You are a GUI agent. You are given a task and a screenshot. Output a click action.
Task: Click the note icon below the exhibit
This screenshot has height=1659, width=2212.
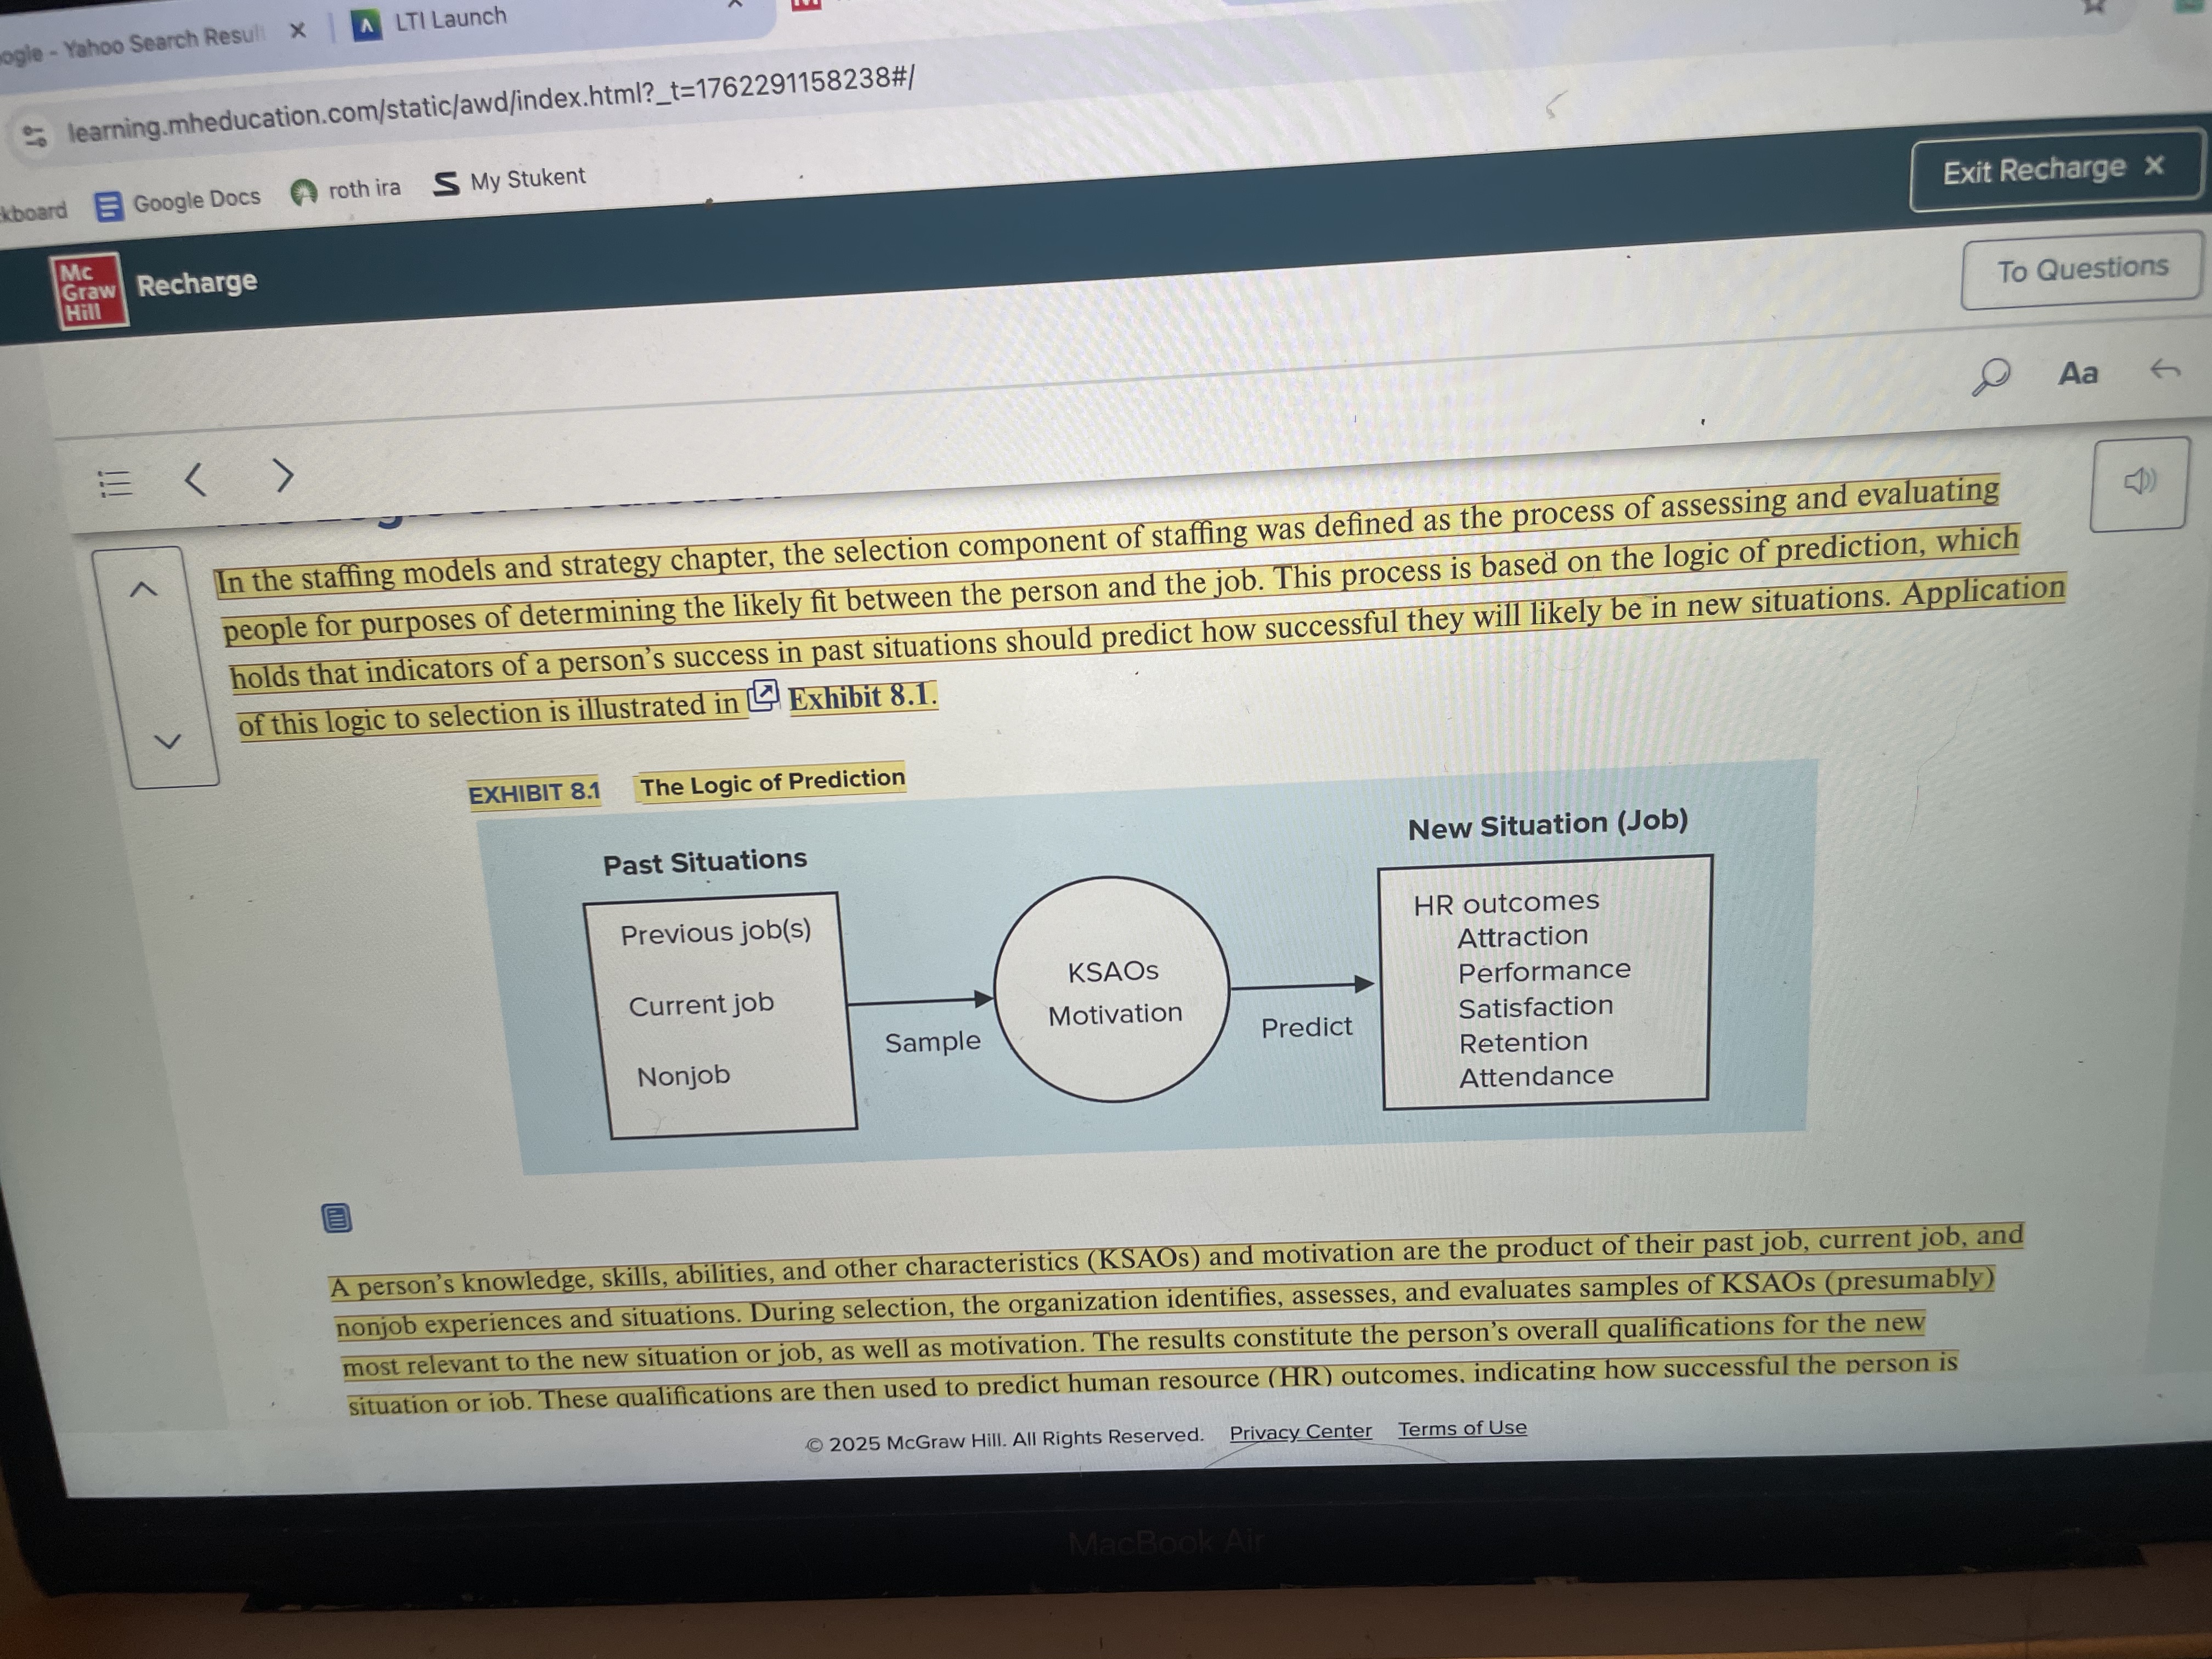coord(337,1218)
